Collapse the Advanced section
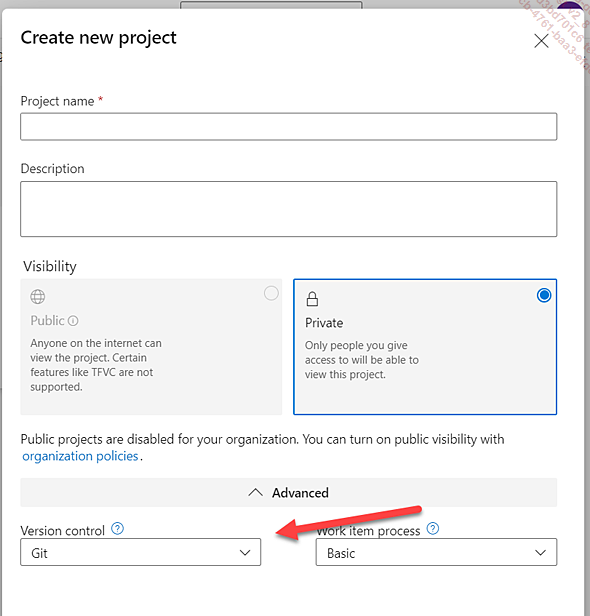This screenshot has height=616, width=590. (289, 493)
